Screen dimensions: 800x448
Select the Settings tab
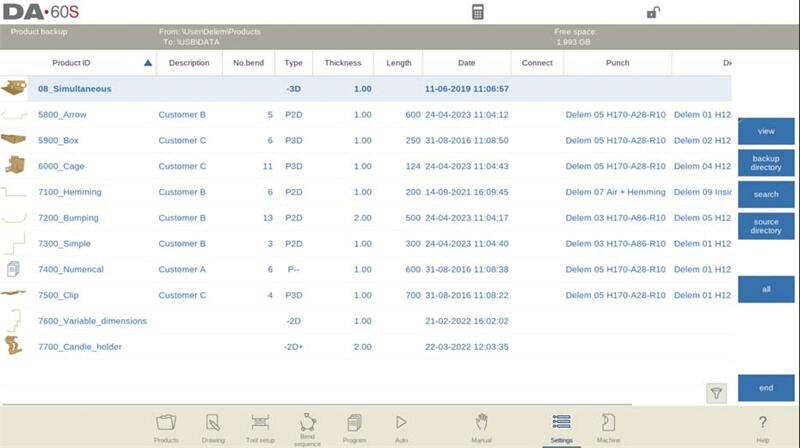point(561,427)
